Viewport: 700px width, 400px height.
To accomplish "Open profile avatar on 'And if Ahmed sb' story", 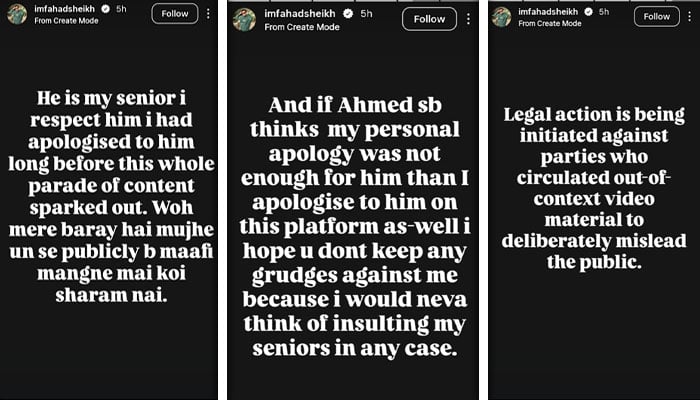I will point(244,20).
